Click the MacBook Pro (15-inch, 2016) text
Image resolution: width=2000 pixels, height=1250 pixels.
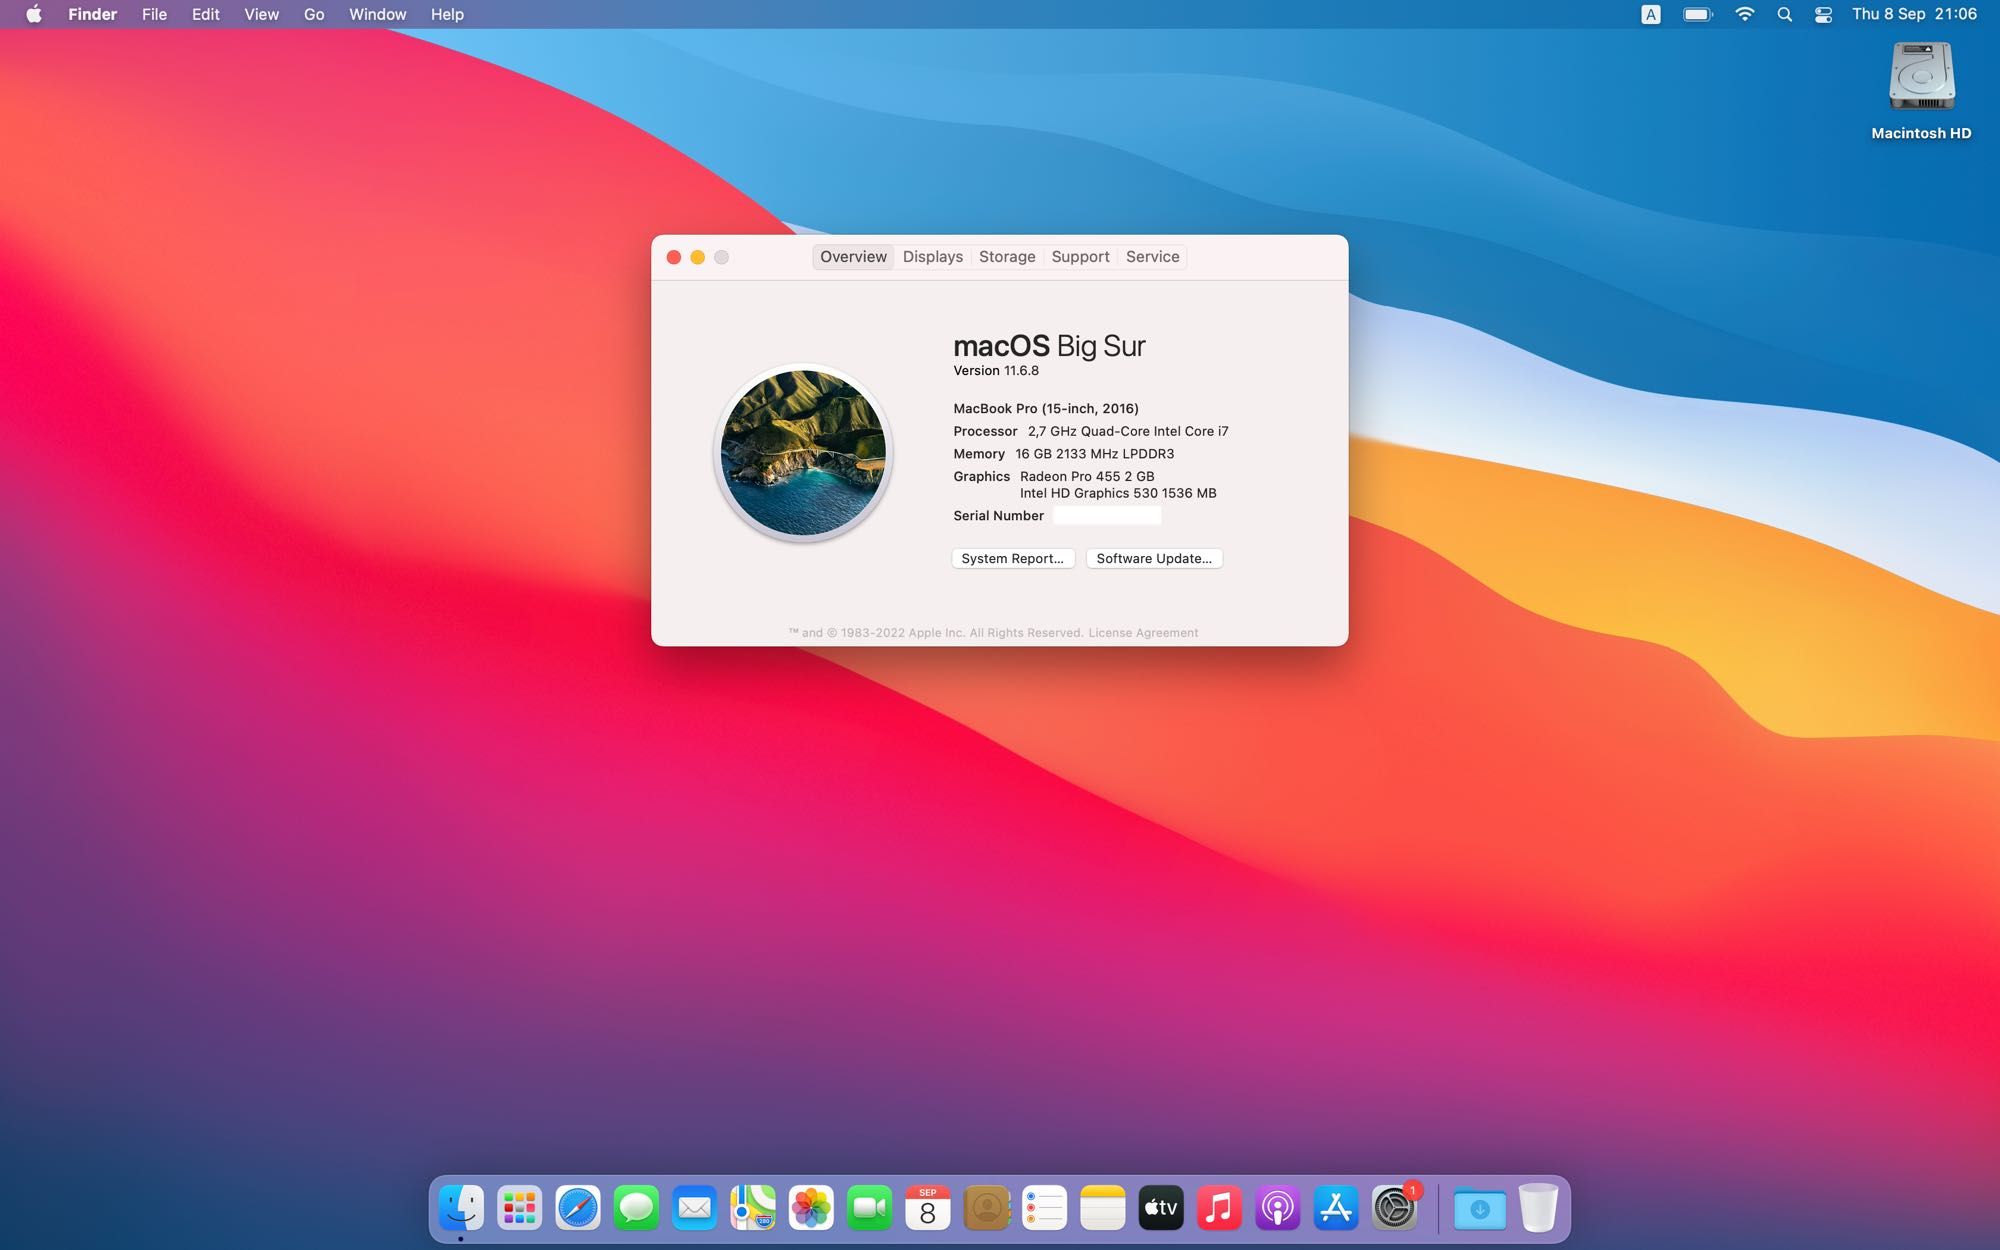click(x=1046, y=408)
